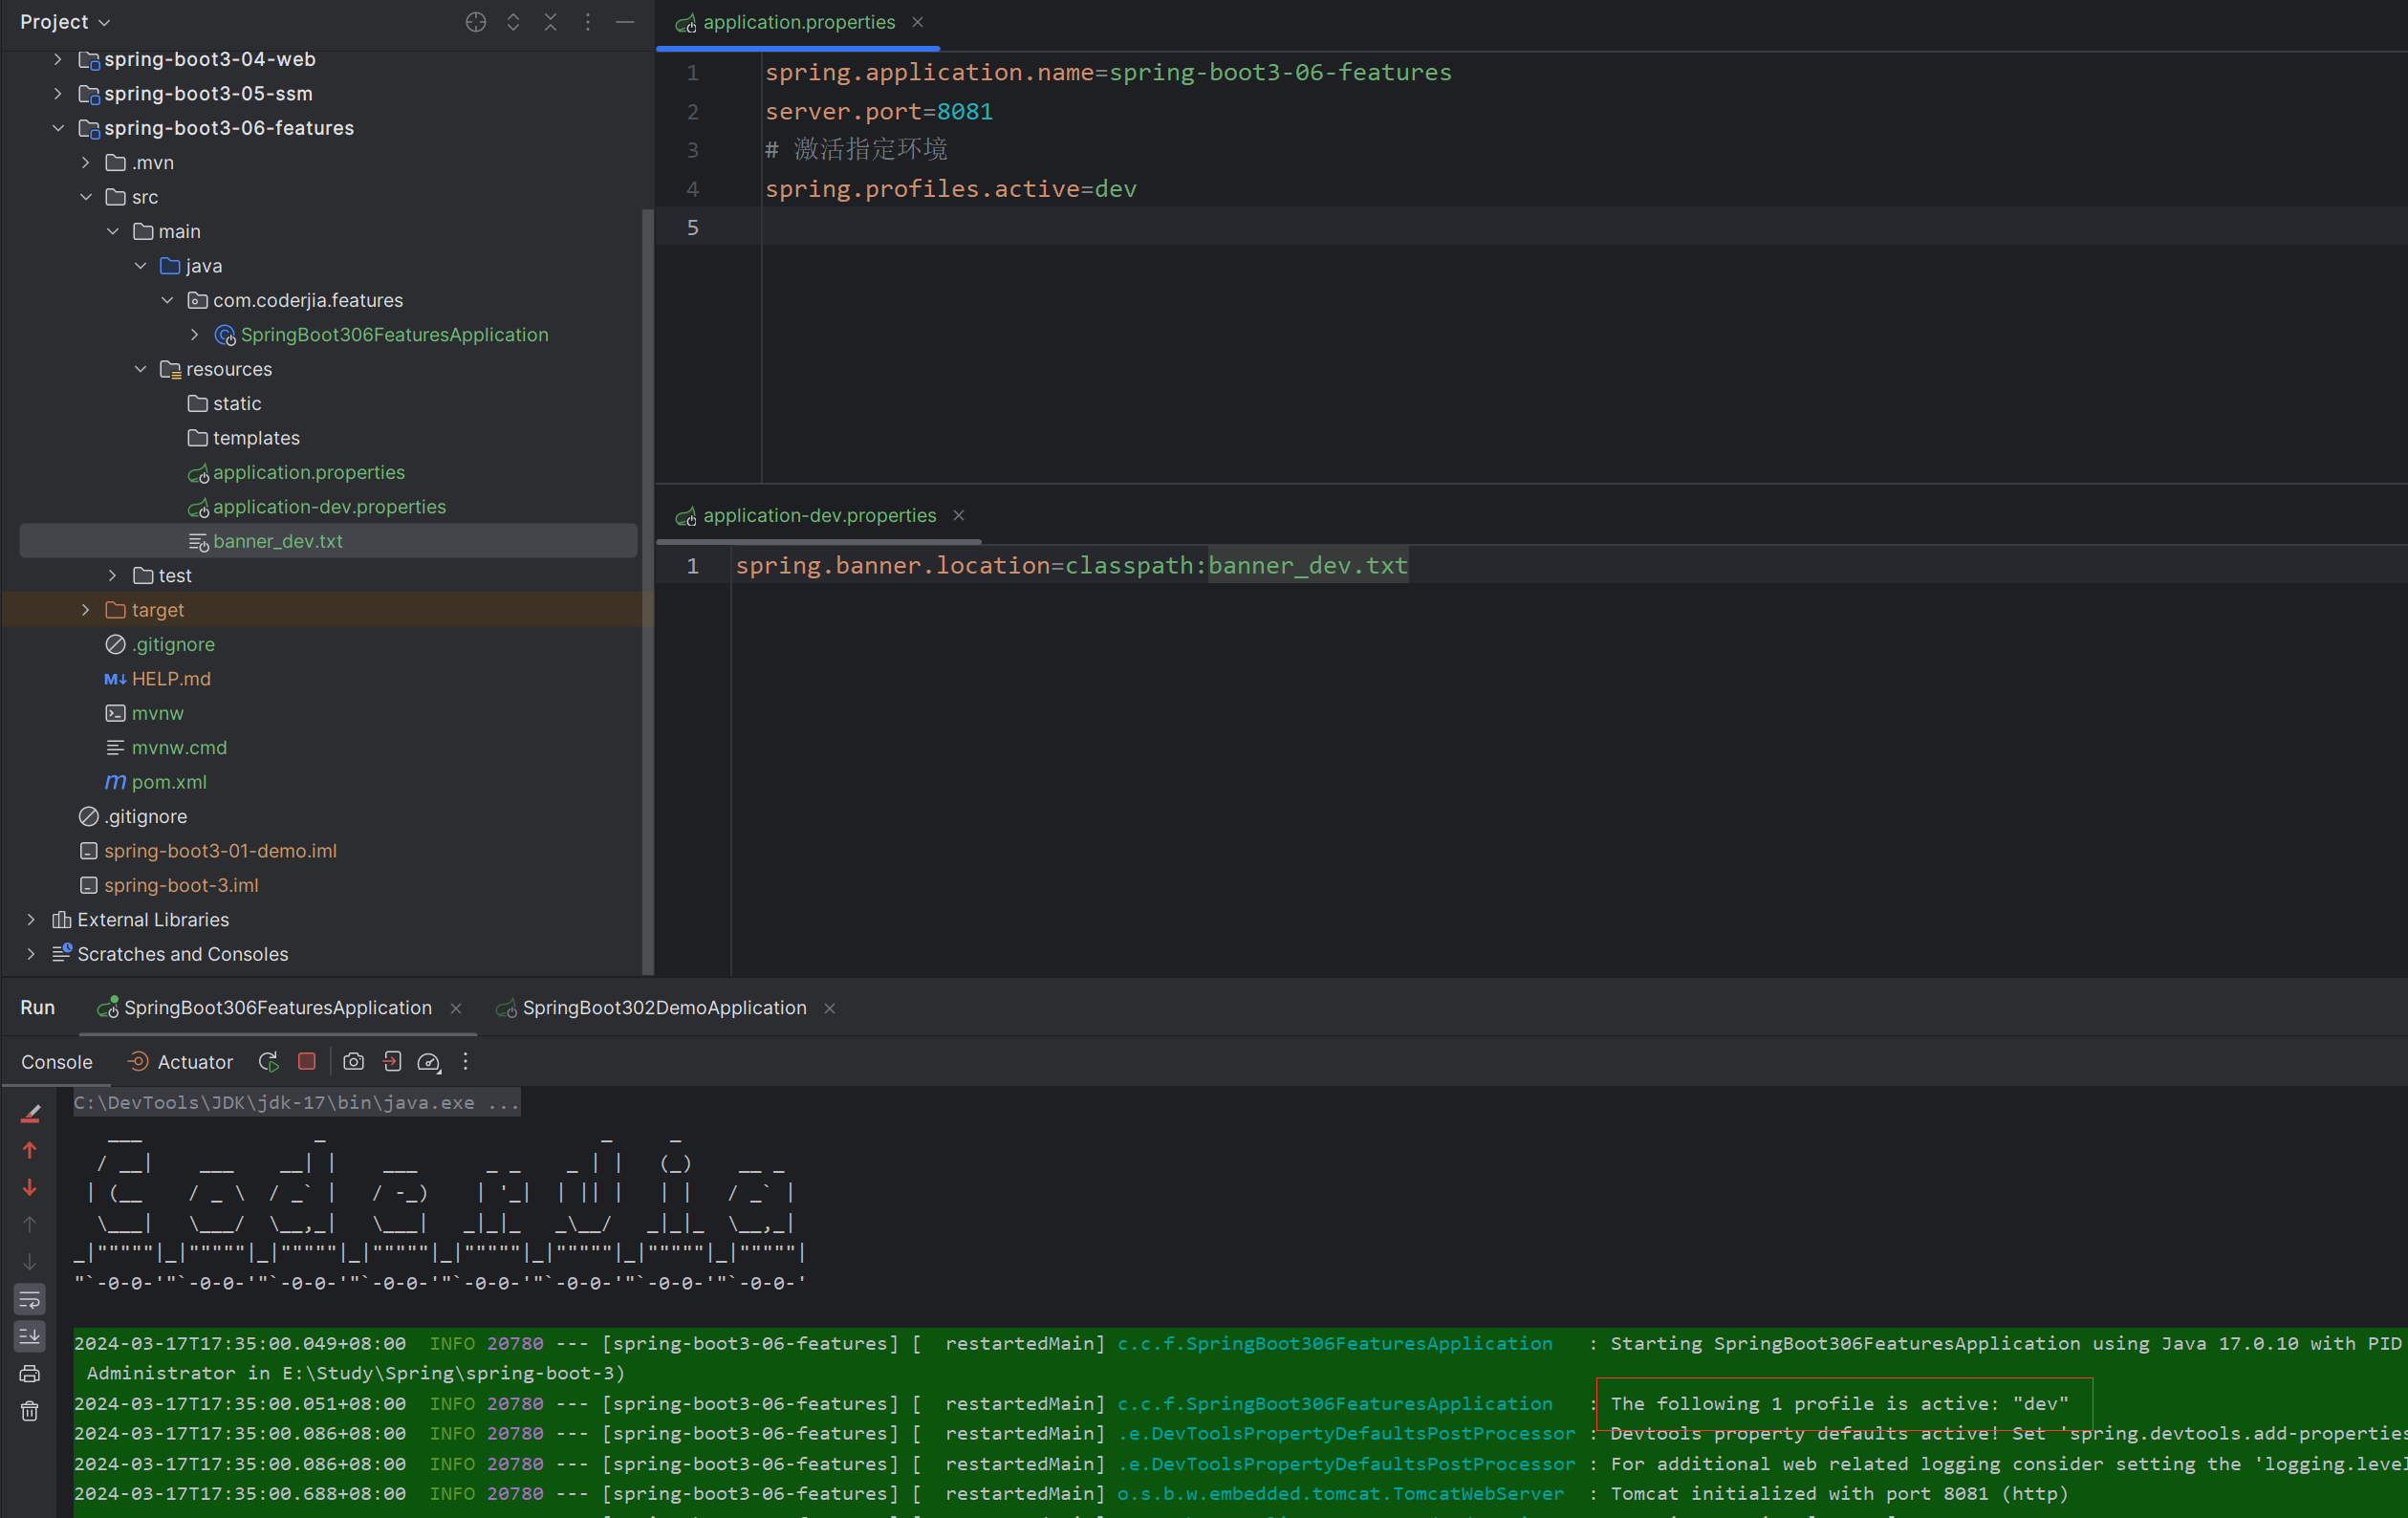Viewport: 2408px width, 1518px height.
Task: Capture a thread dump with the camera icon
Action: [353, 1062]
